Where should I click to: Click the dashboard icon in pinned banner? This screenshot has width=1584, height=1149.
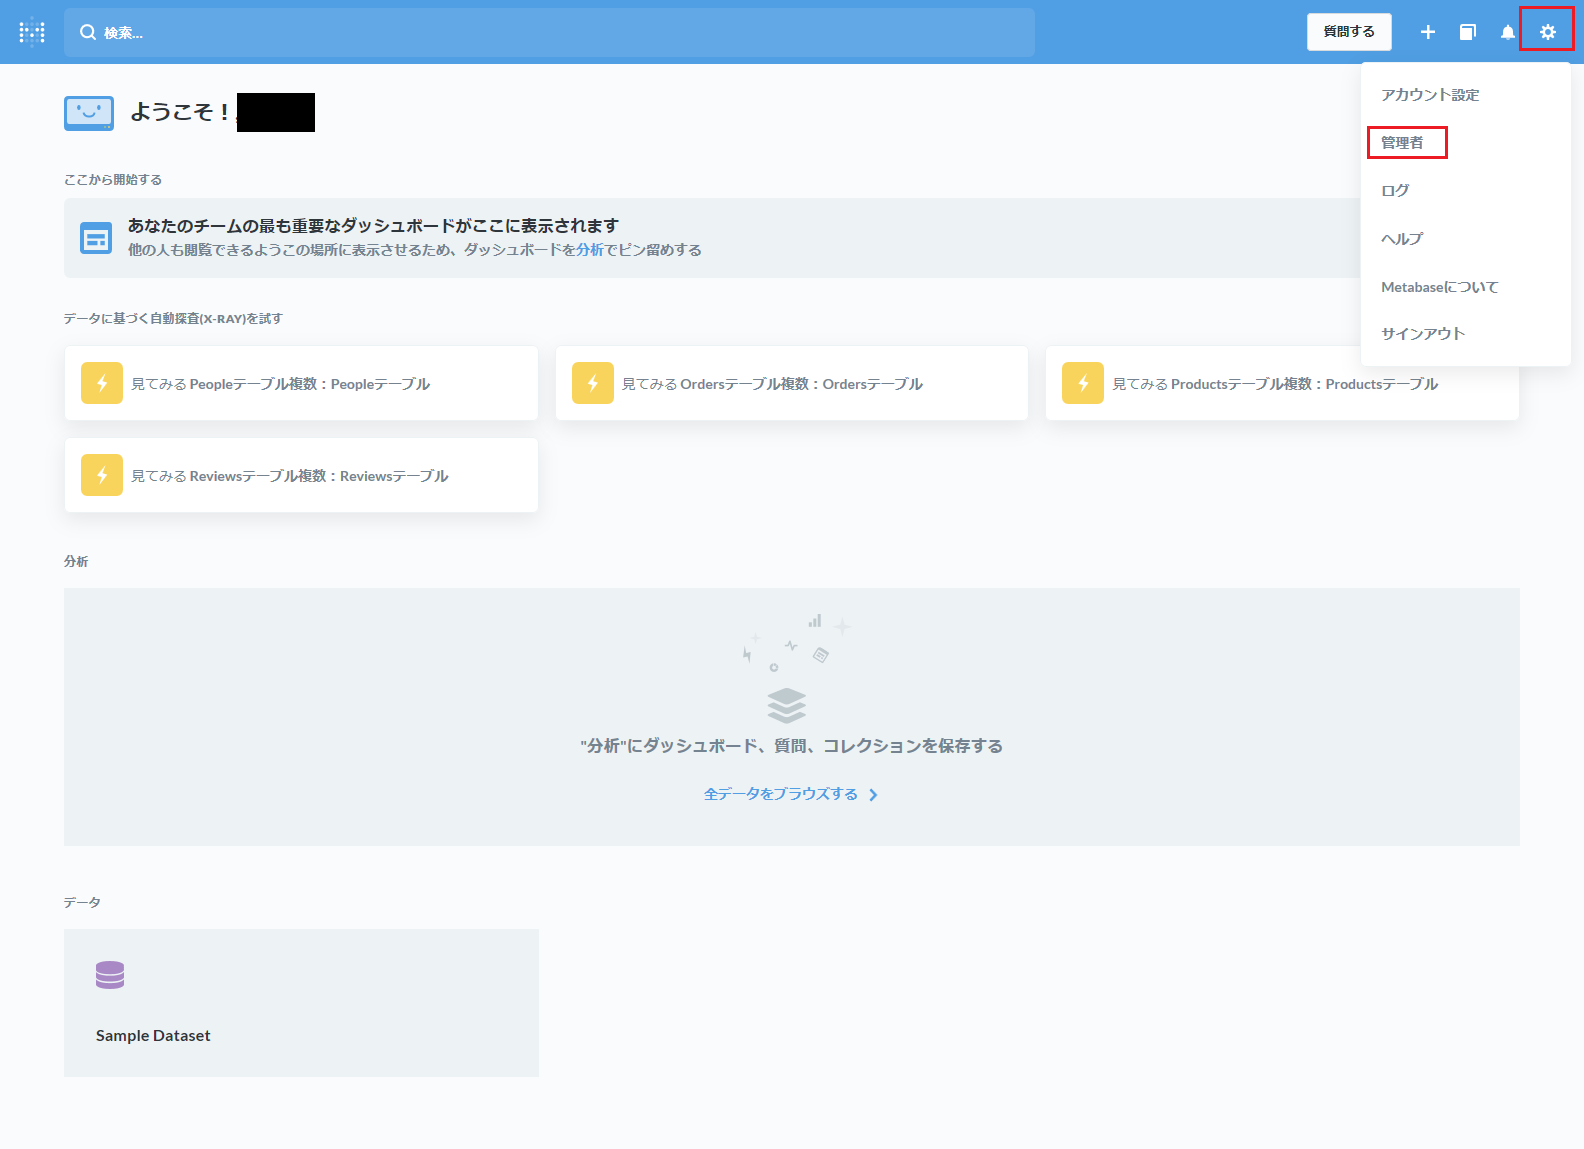coord(96,238)
